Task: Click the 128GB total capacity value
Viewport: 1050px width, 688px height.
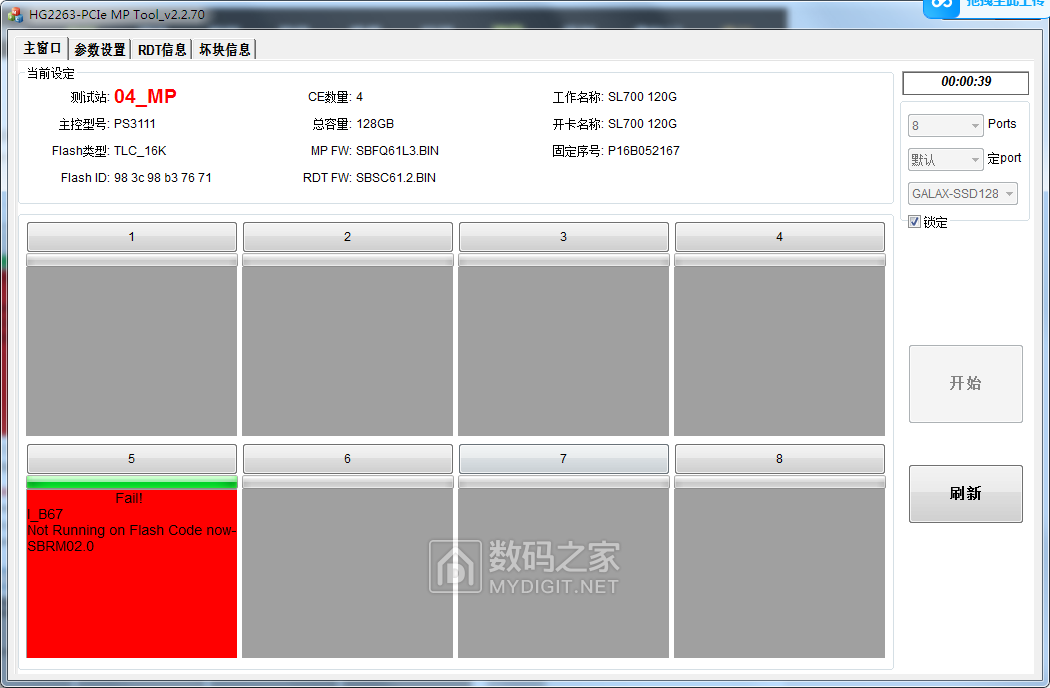Action: [x=375, y=124]
